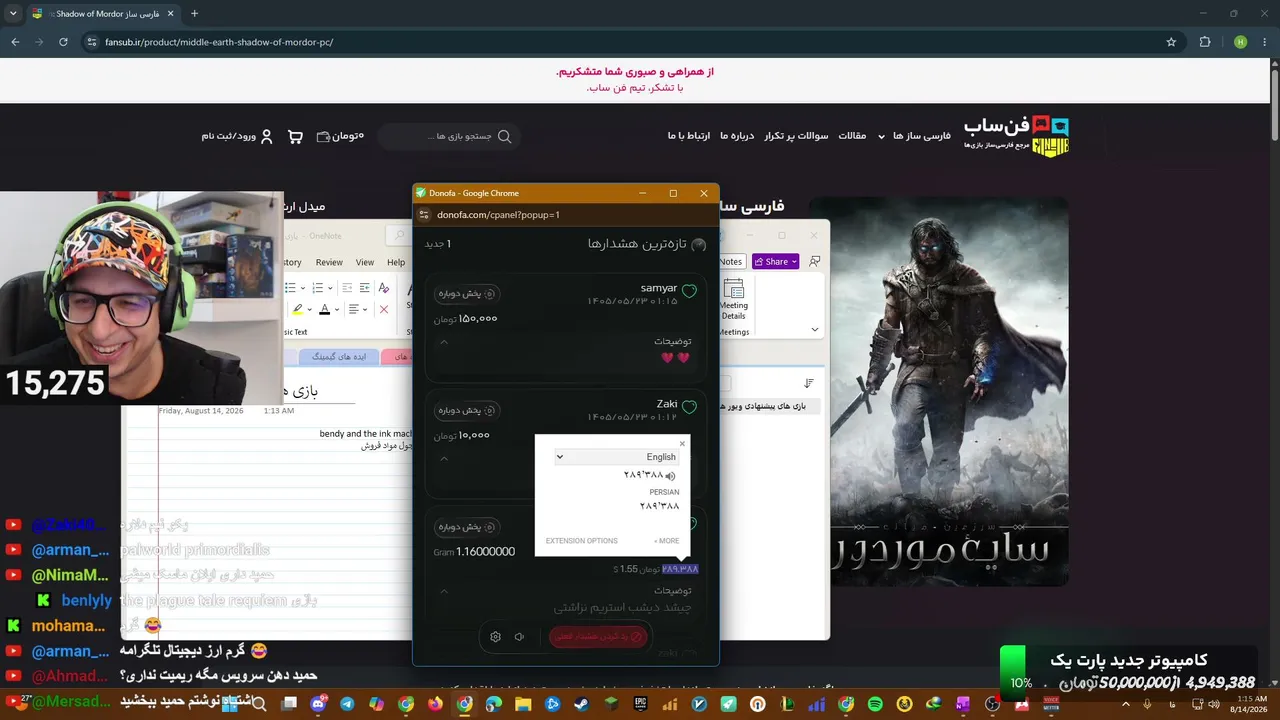
Task: Open a new Chrome tab
Action: coord(194,14)
